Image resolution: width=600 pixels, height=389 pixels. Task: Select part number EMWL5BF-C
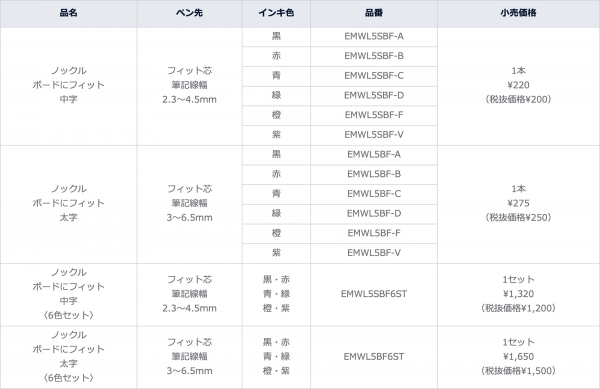coord(374,194)
